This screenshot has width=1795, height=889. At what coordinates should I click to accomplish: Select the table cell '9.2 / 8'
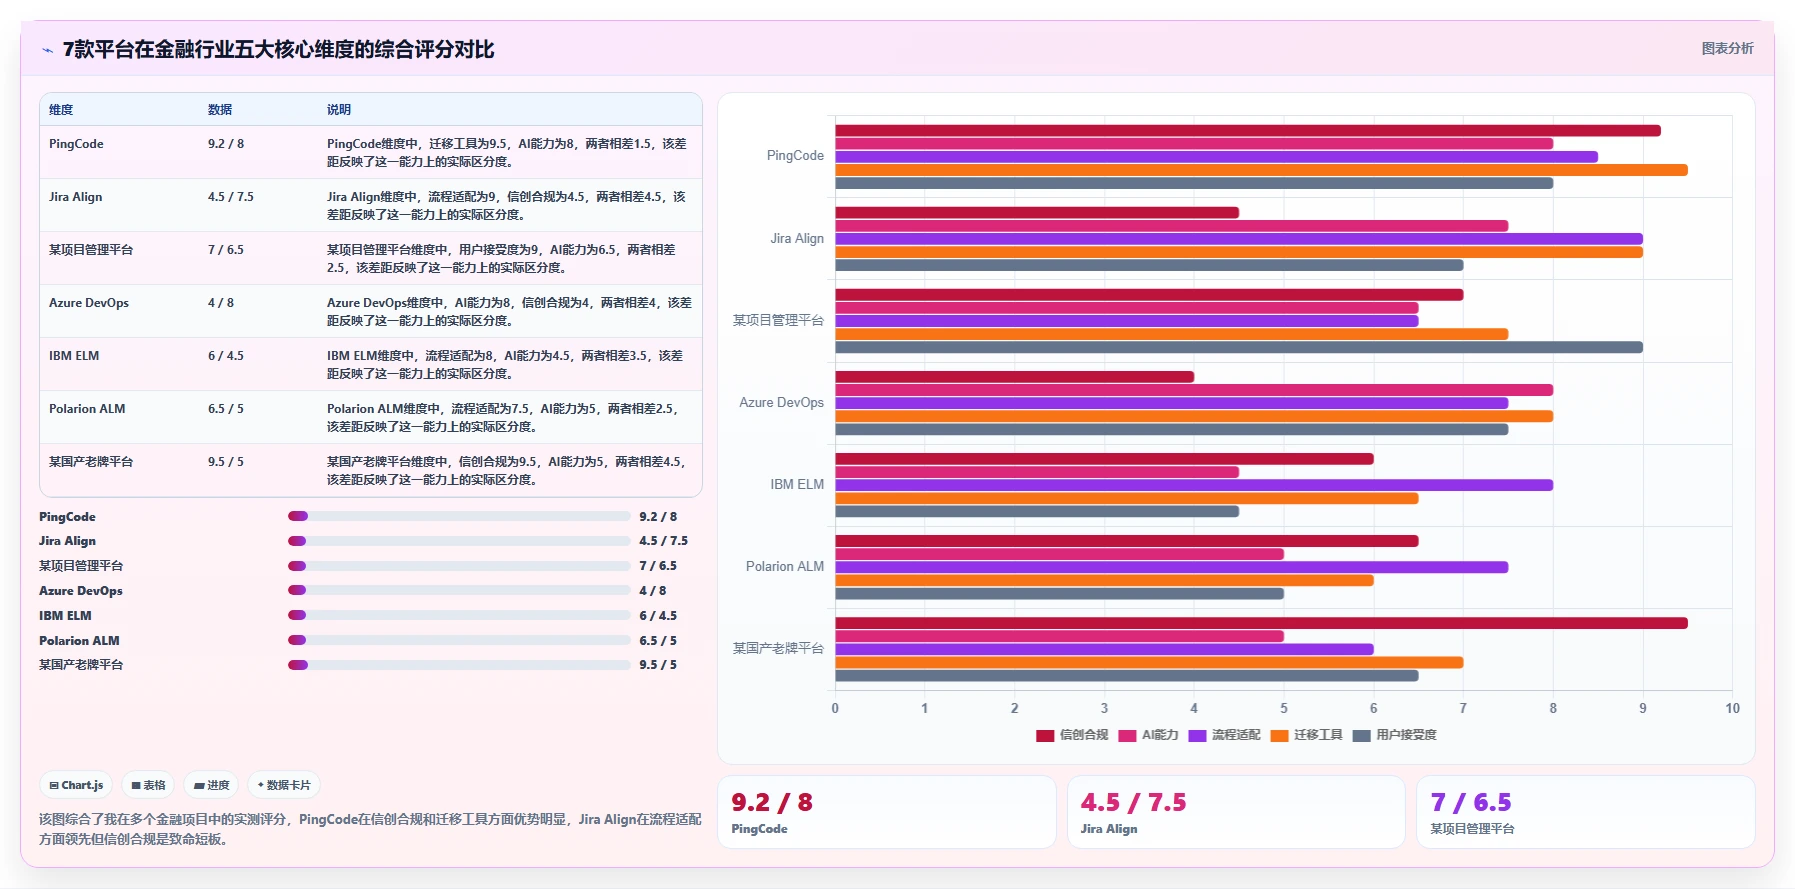[x=226, y=144]
